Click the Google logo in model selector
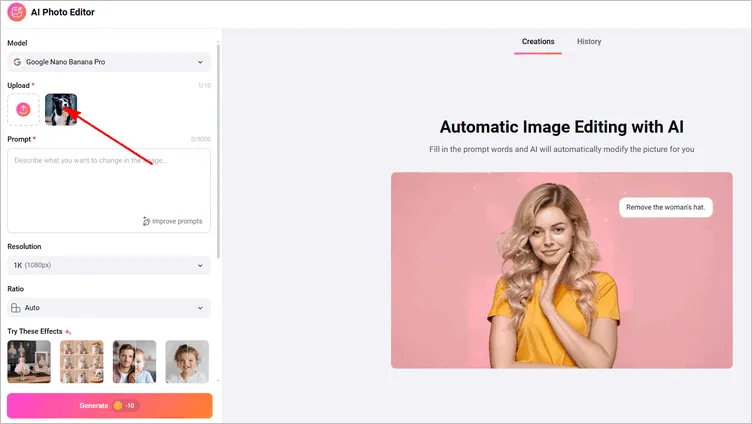 point(17,62)
